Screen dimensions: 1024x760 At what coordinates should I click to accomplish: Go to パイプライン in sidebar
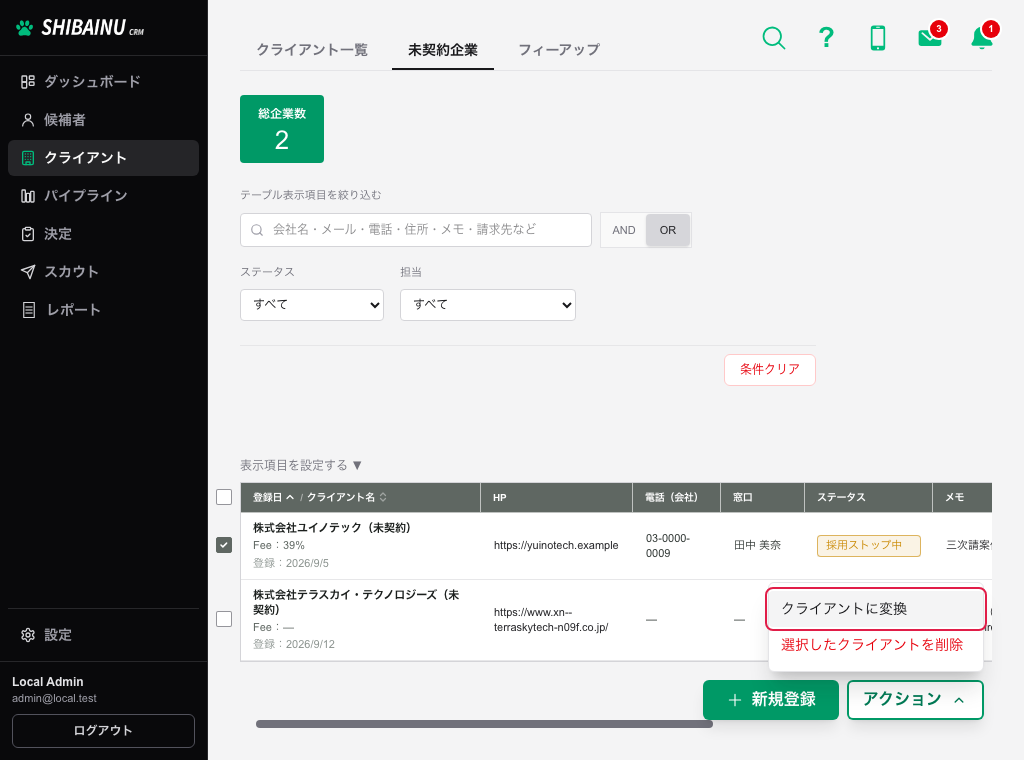tap(103, 196)
